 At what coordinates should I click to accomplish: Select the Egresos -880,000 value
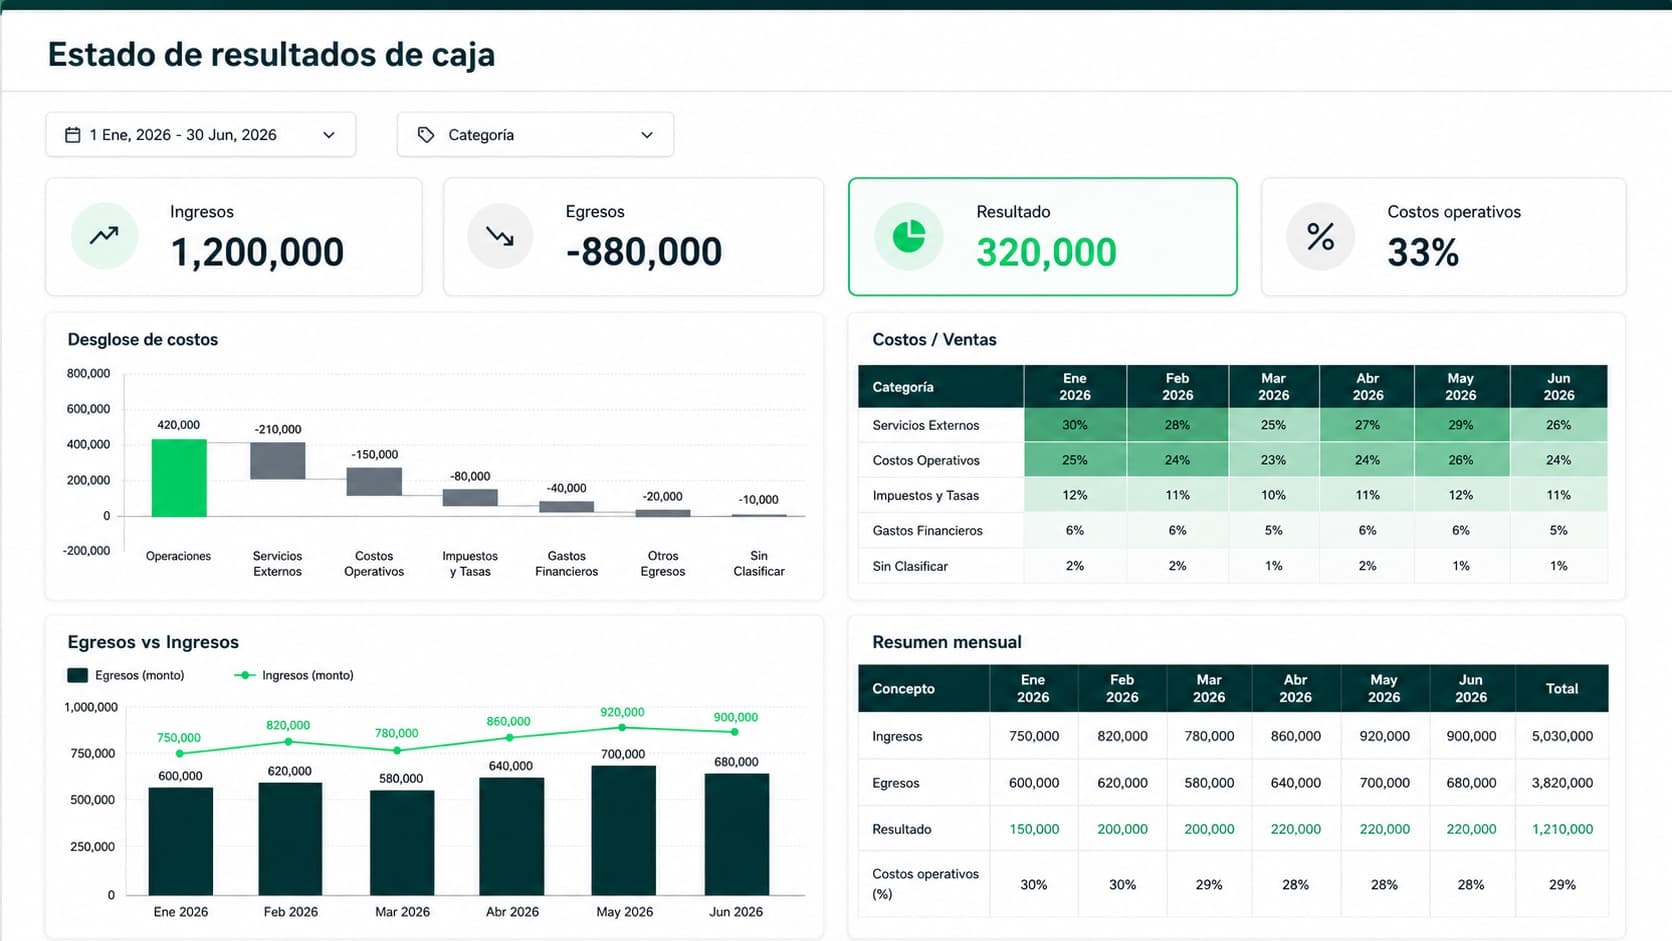coord(644,253)
